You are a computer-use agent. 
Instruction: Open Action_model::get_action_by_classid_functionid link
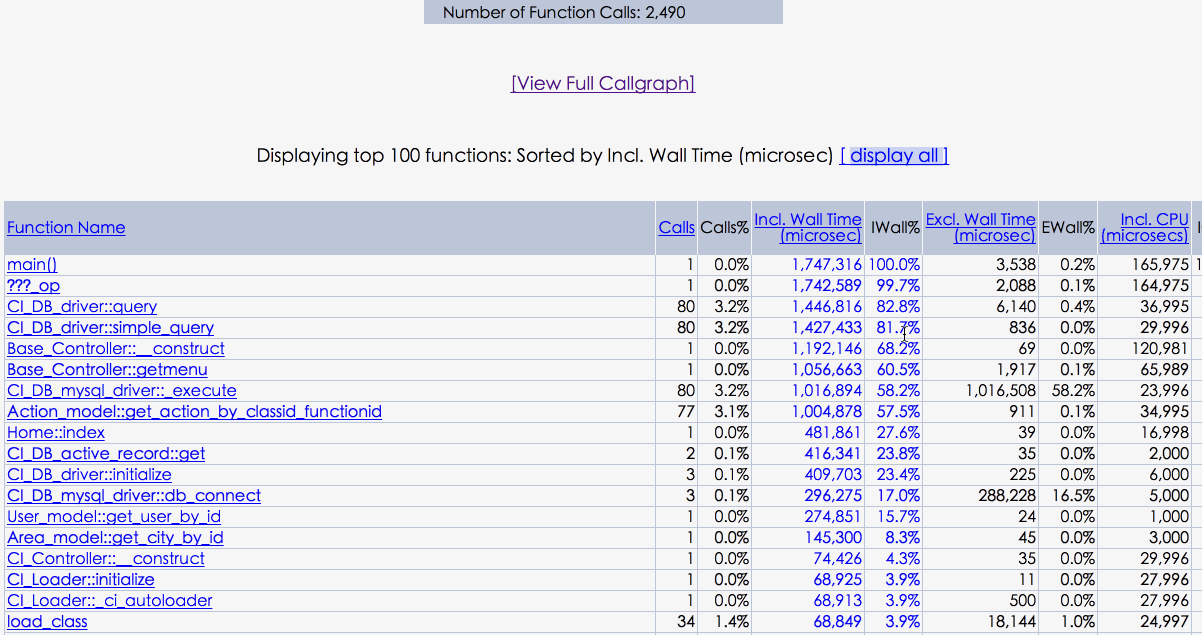(194, 412)
